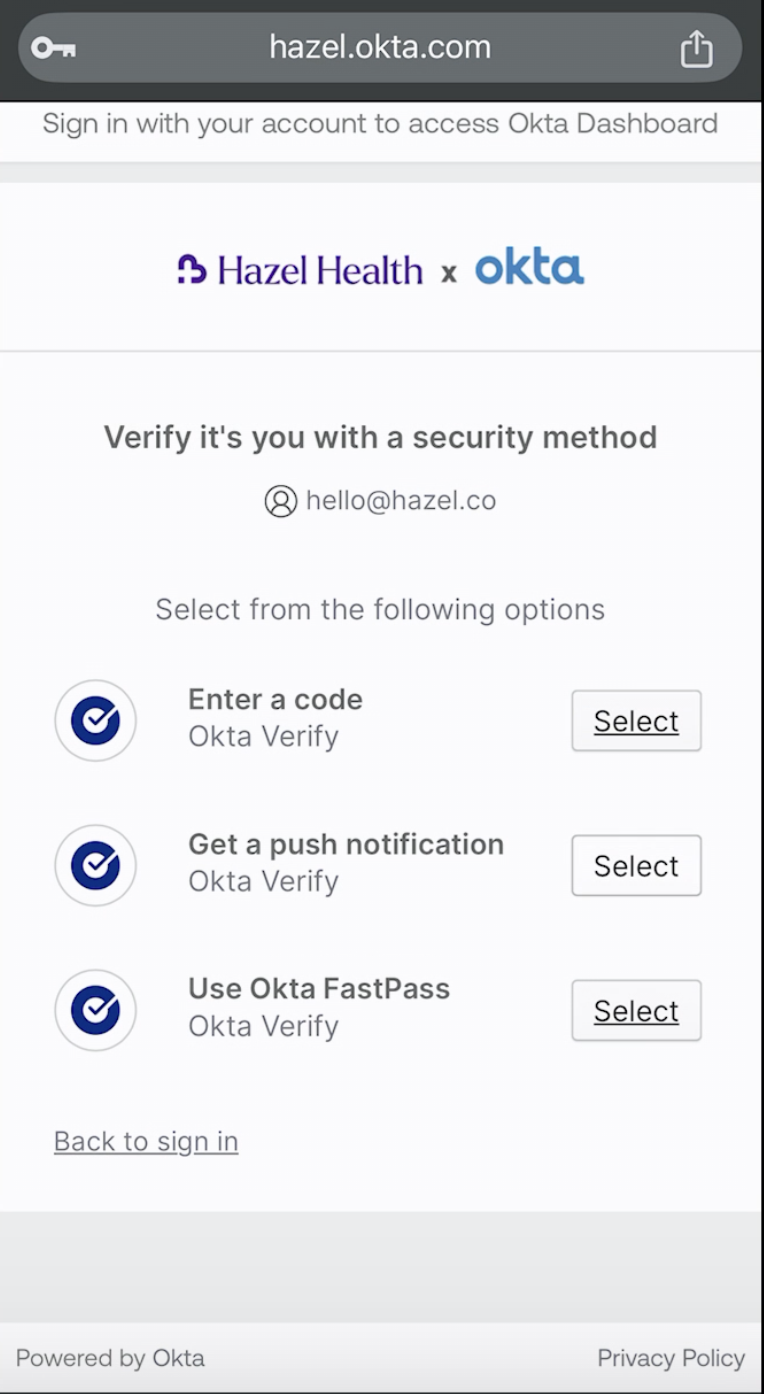Click the Use Okta FastPass label
764x1394 pixels.
point(319,988)
